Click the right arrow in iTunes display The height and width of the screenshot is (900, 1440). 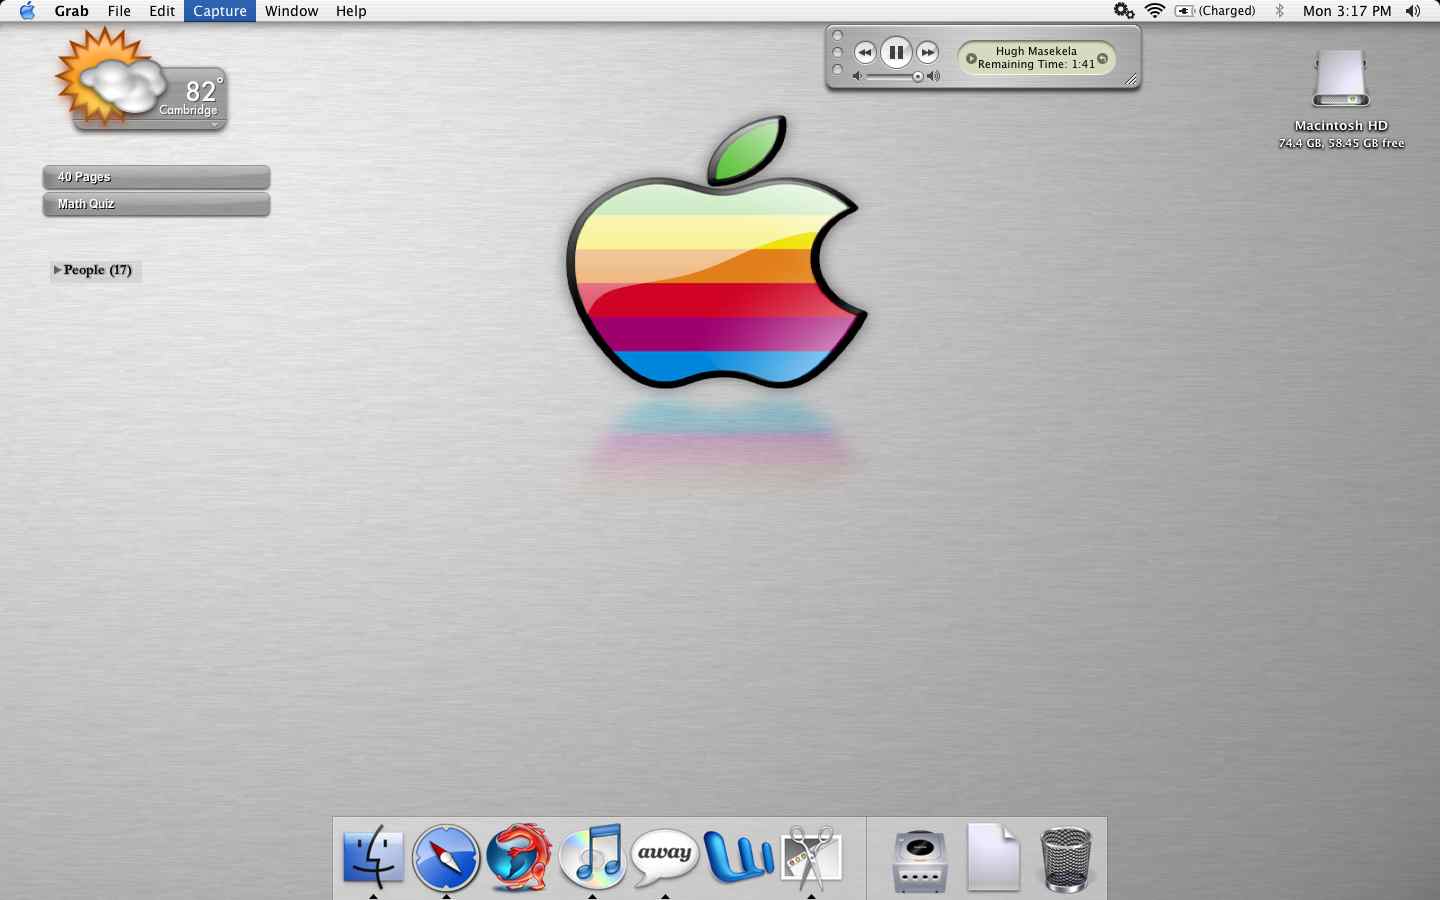[x=1102, y=59]
